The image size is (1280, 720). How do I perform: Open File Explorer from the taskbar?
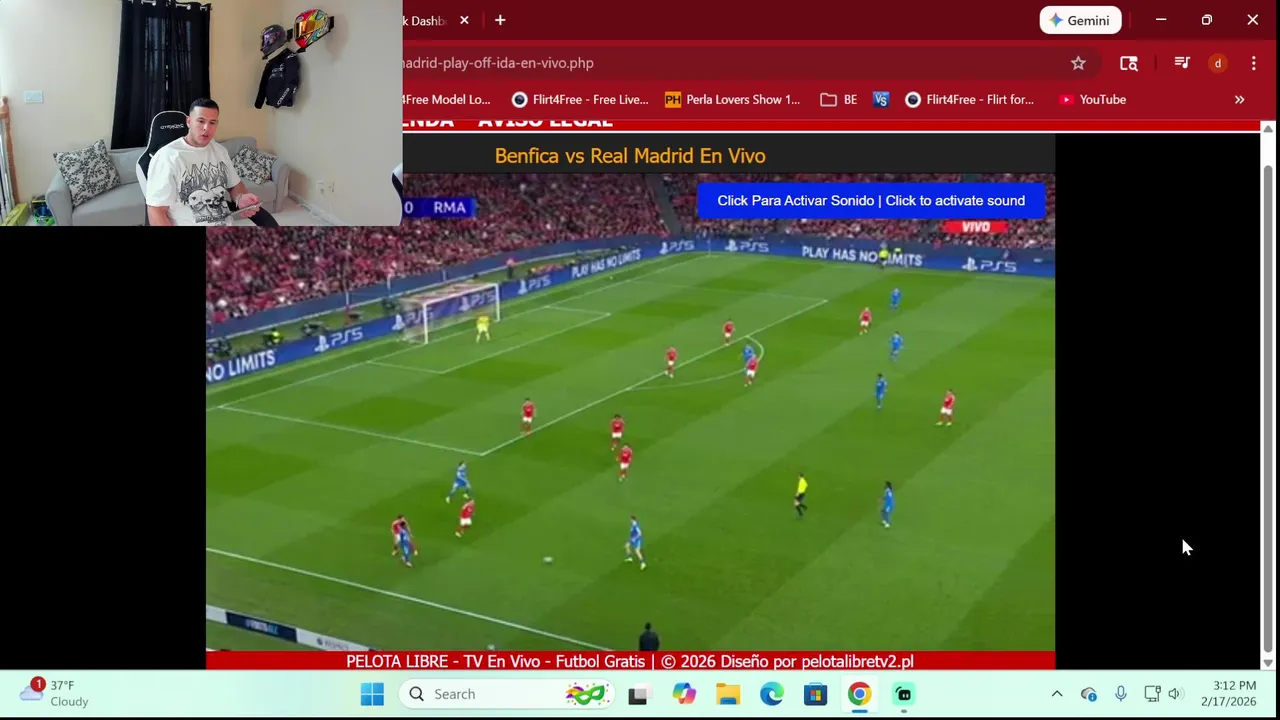point(728,694)
